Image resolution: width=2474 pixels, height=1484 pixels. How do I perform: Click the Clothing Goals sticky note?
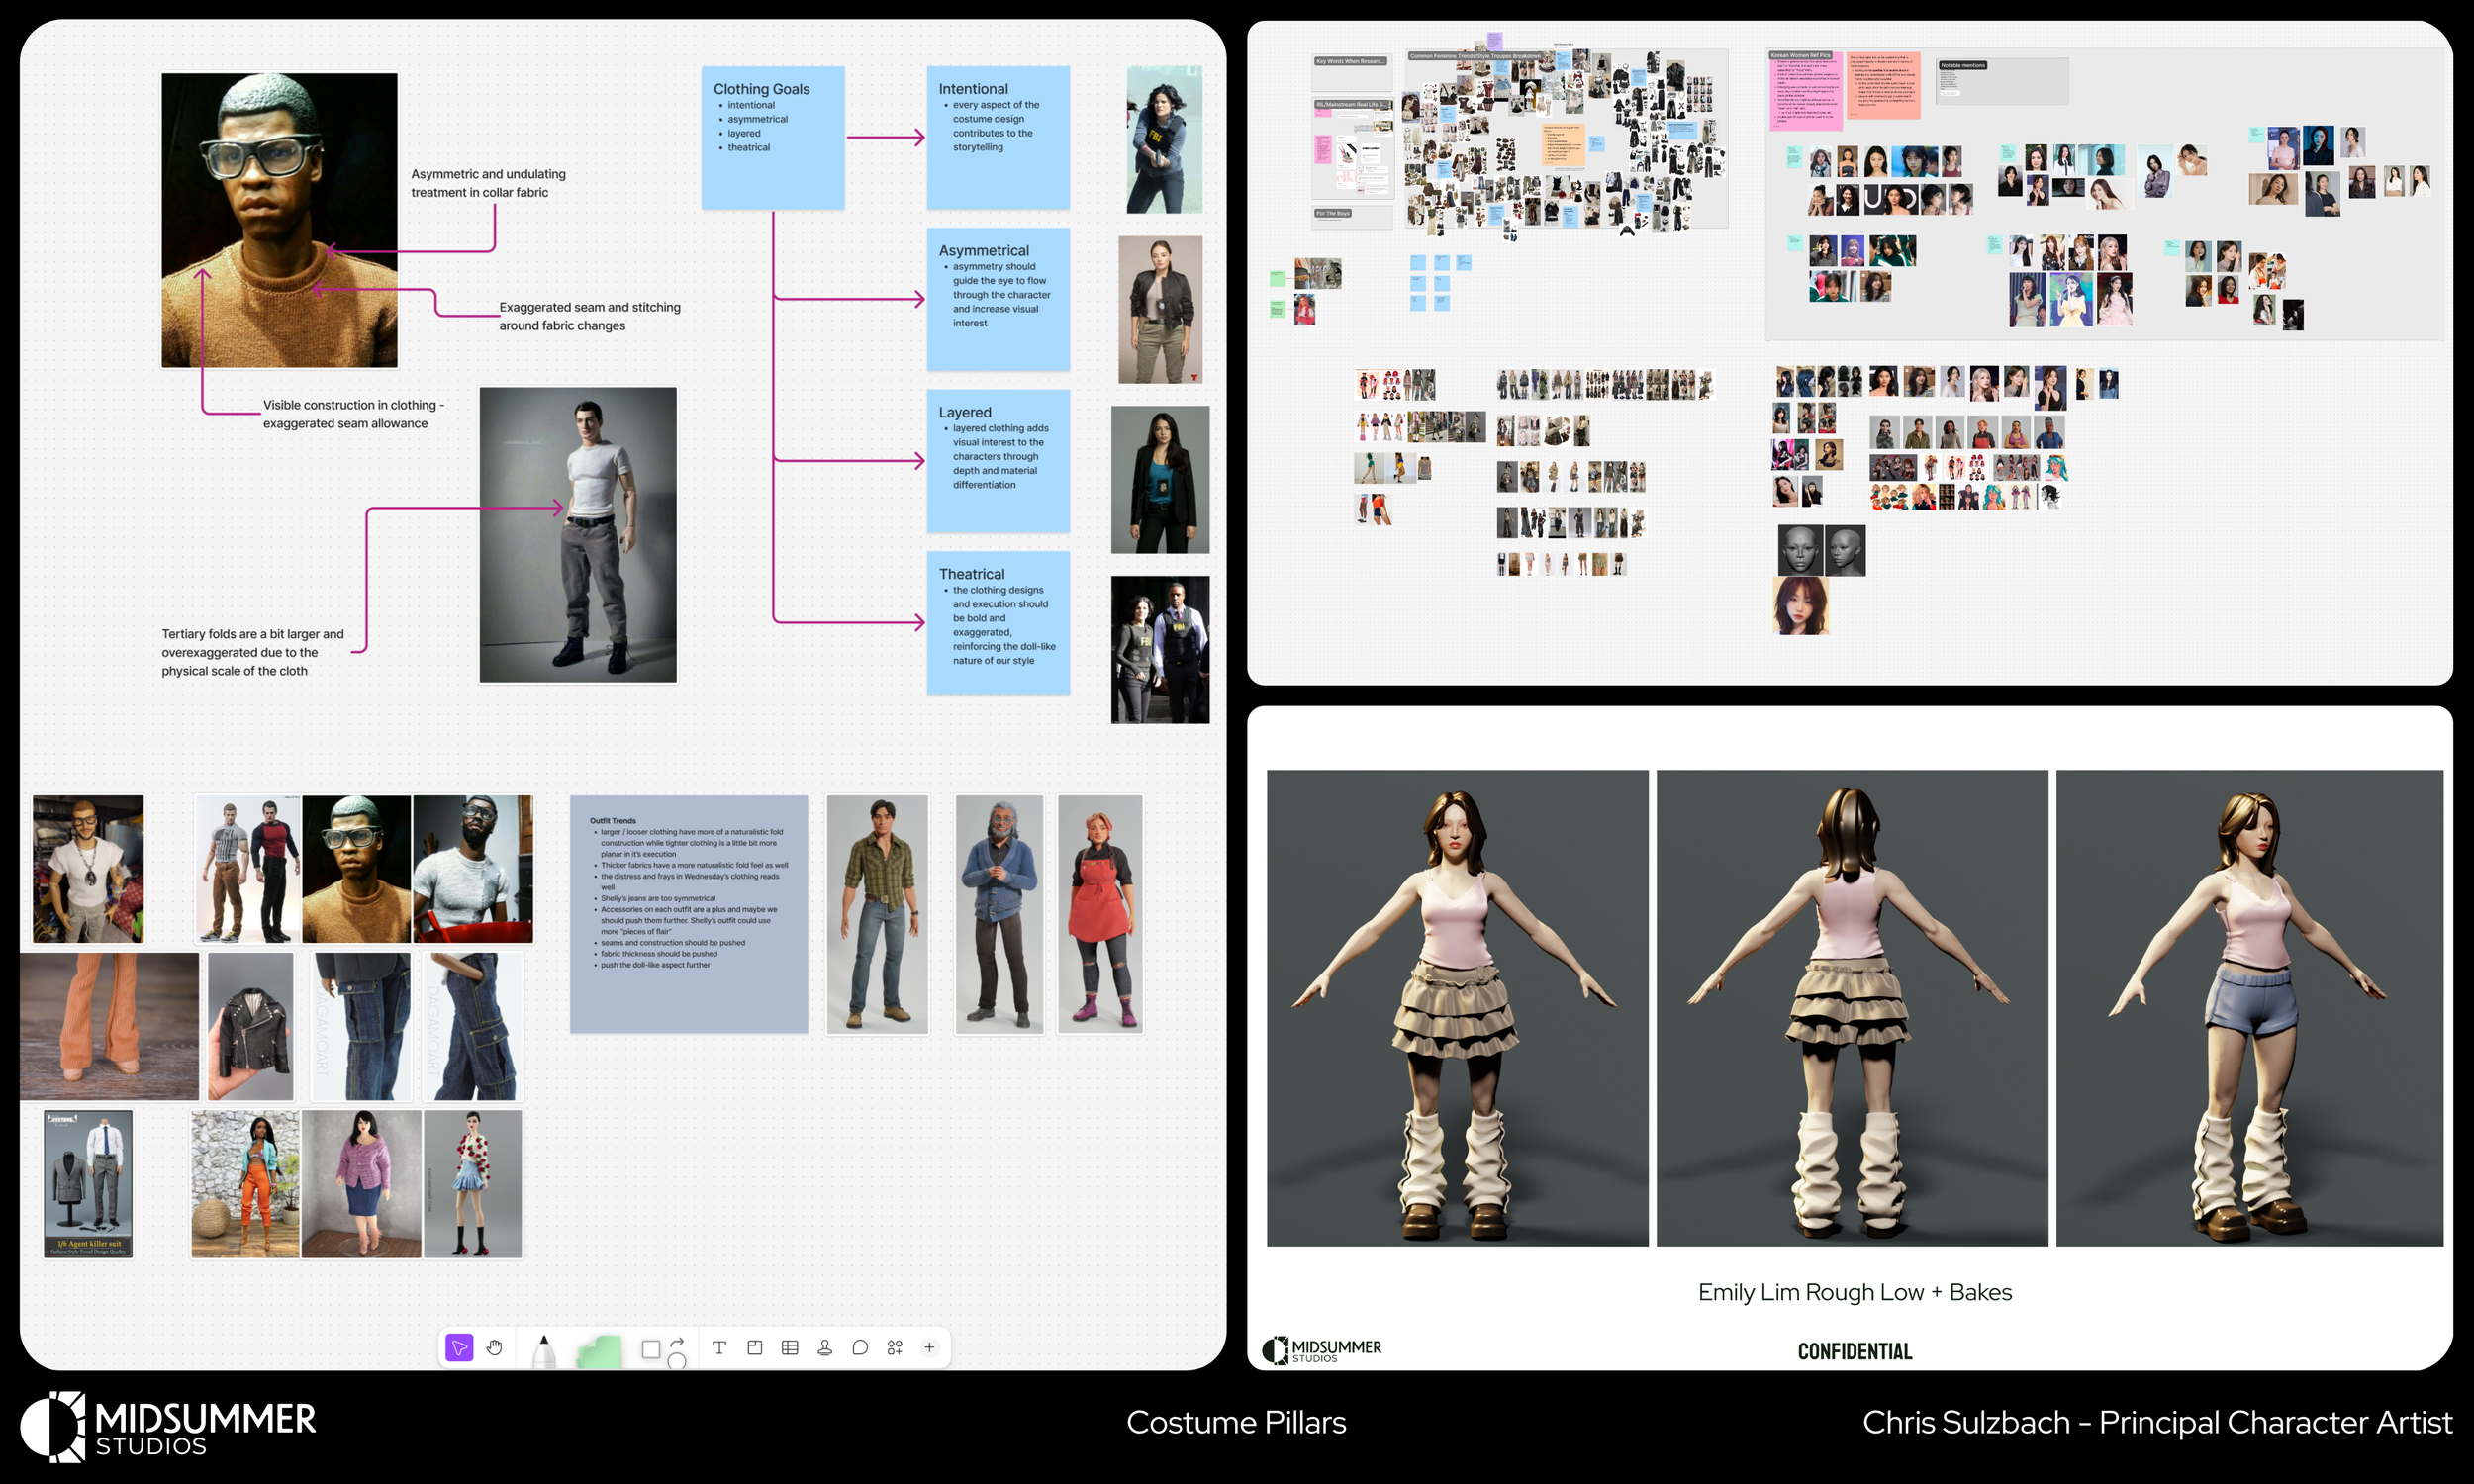772,138
